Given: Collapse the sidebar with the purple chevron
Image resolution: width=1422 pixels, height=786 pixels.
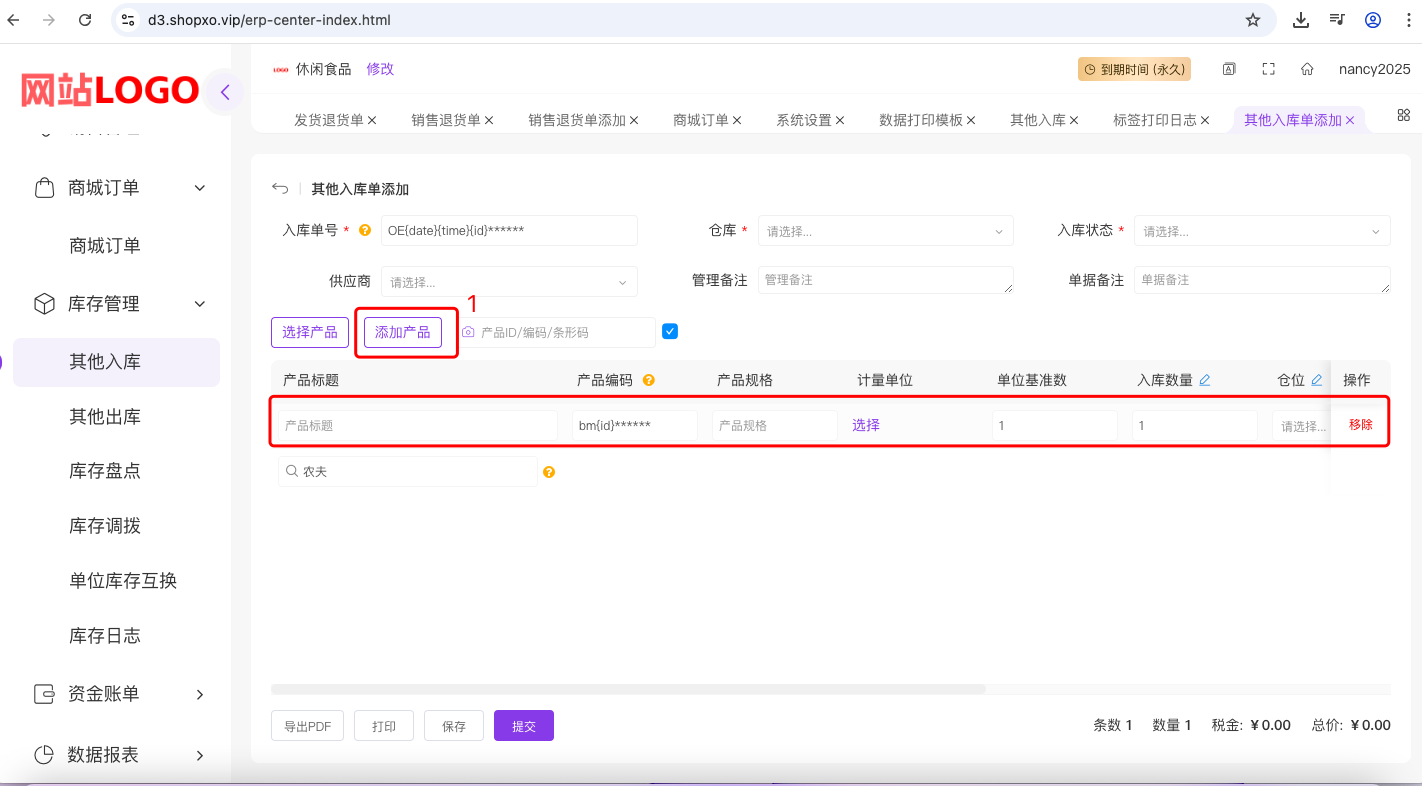Looking at the screenshot, I should 225,93.
